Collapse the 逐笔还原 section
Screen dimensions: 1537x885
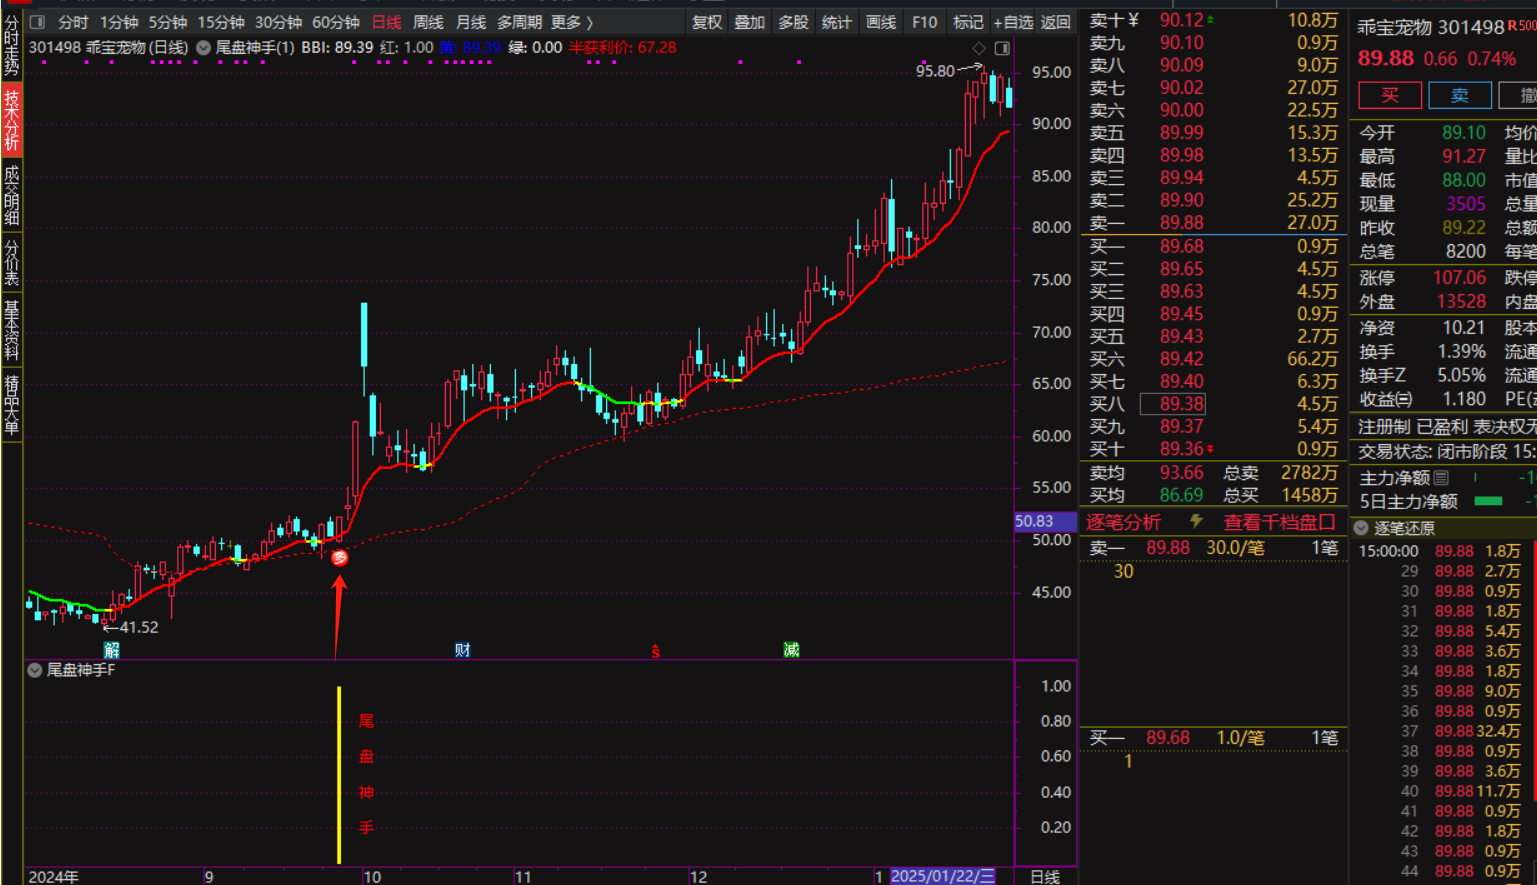(1361, 528)
